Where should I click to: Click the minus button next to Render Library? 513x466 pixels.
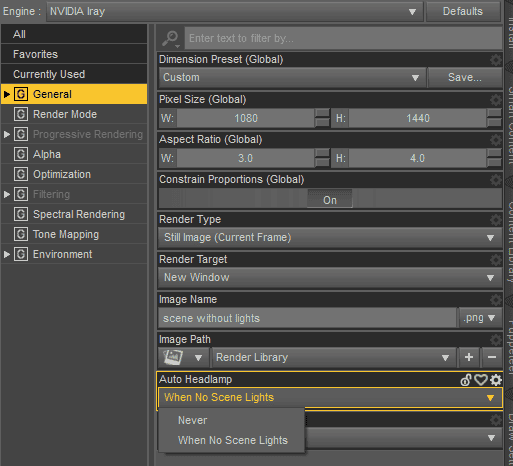click(x=492, y=357)
